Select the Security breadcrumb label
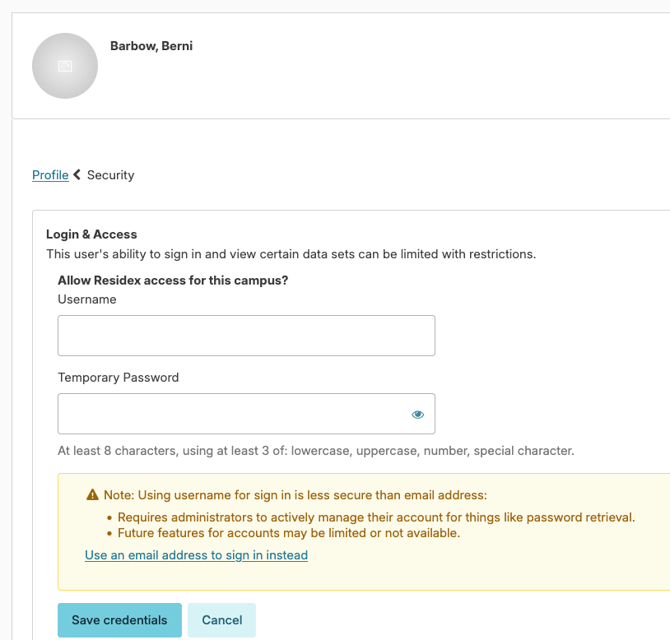Viewport: 670px width, 640px height. click(111, 175)
